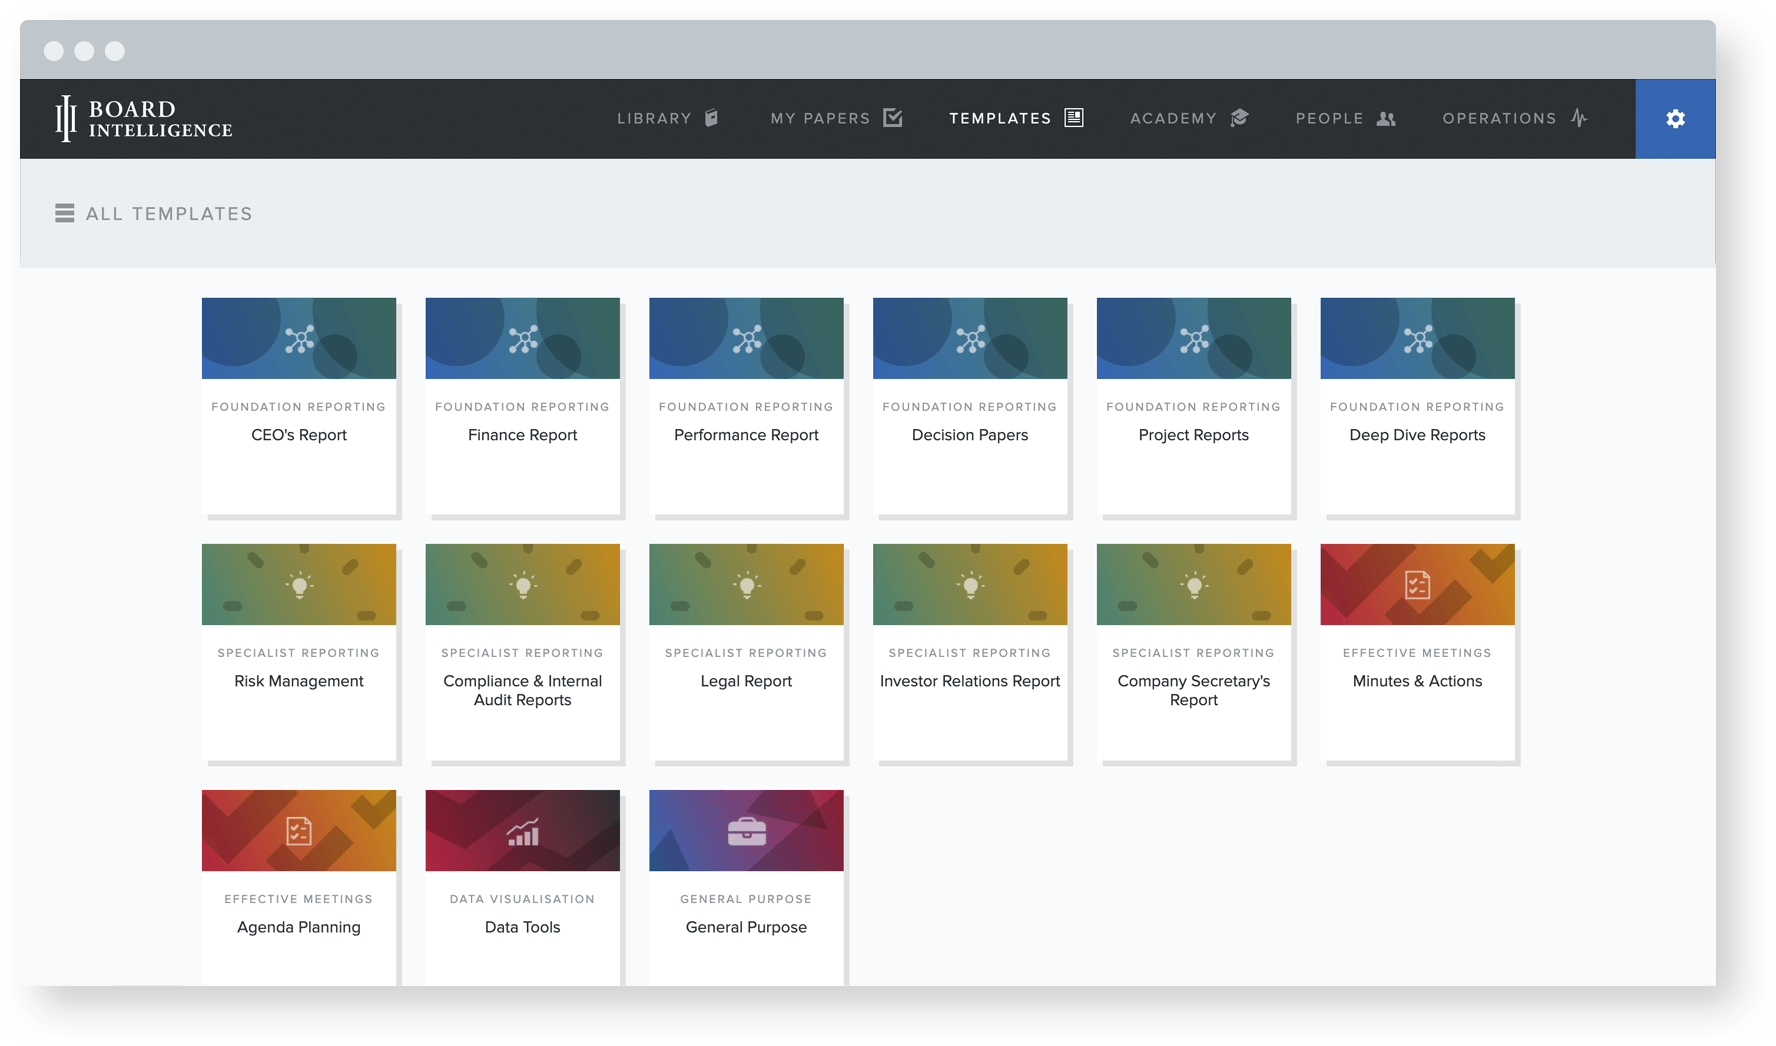The width and height of the screenshot is (1776, 1046).
Task: Open the Decision Papers template
Action: coord(969,435)
